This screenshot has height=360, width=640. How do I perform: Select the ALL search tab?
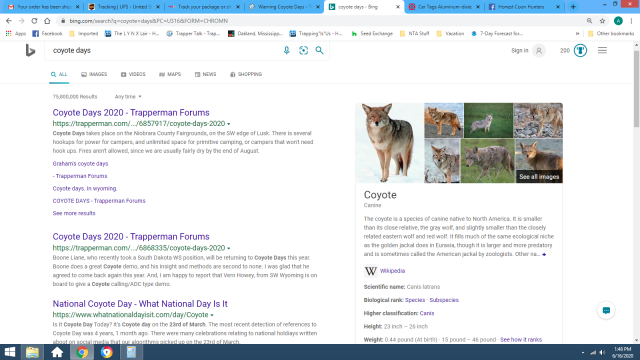[59, 74]
